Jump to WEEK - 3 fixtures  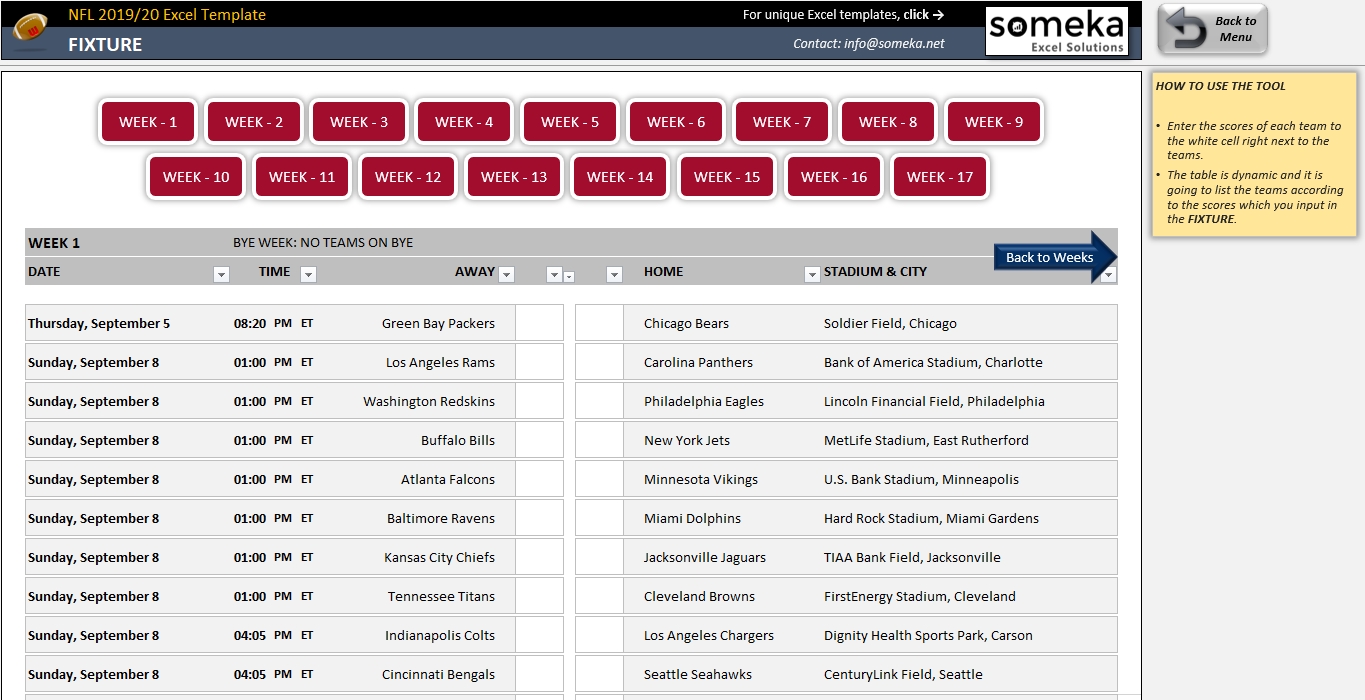(x=359, y=122)
